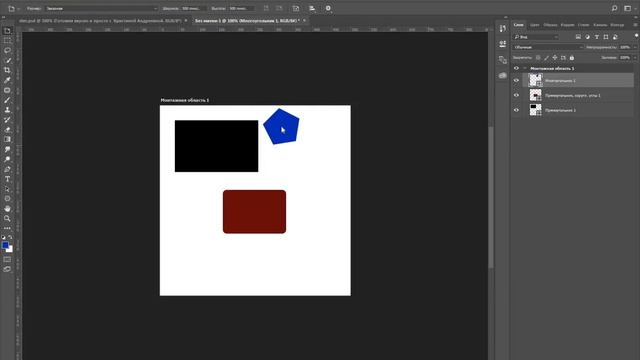Toggle Lock all padlock icon
This screenshot has width=640, height=360.
[x=571, y=58]
